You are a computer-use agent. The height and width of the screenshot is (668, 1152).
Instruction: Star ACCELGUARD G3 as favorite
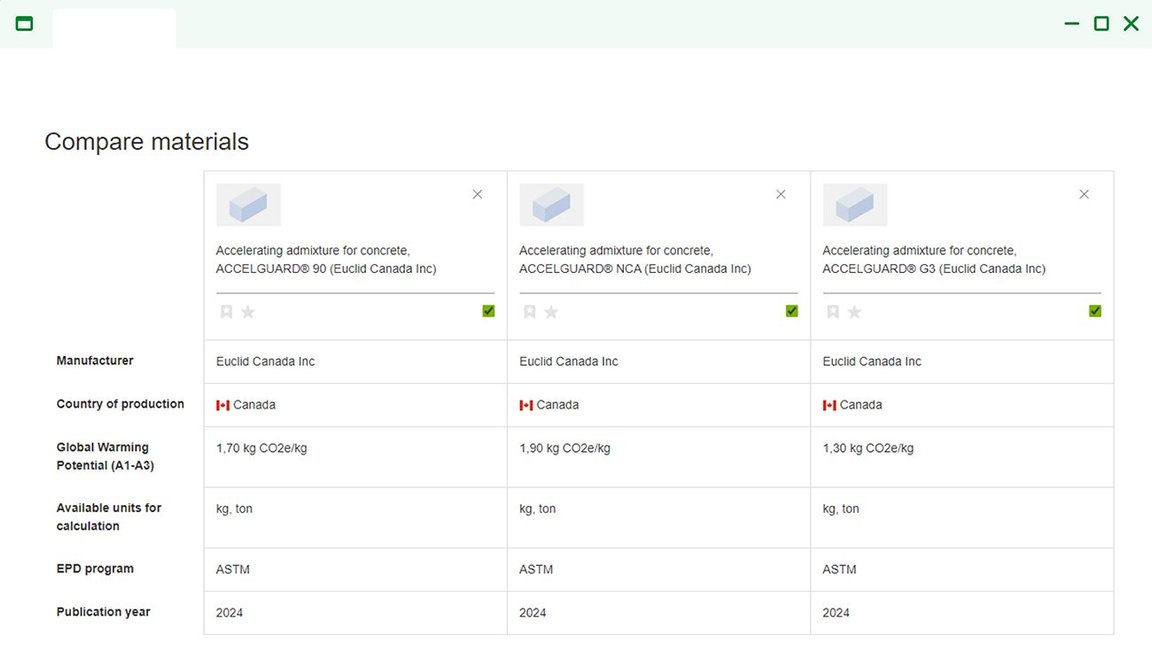pyautogui.click(x=854, y=312)
